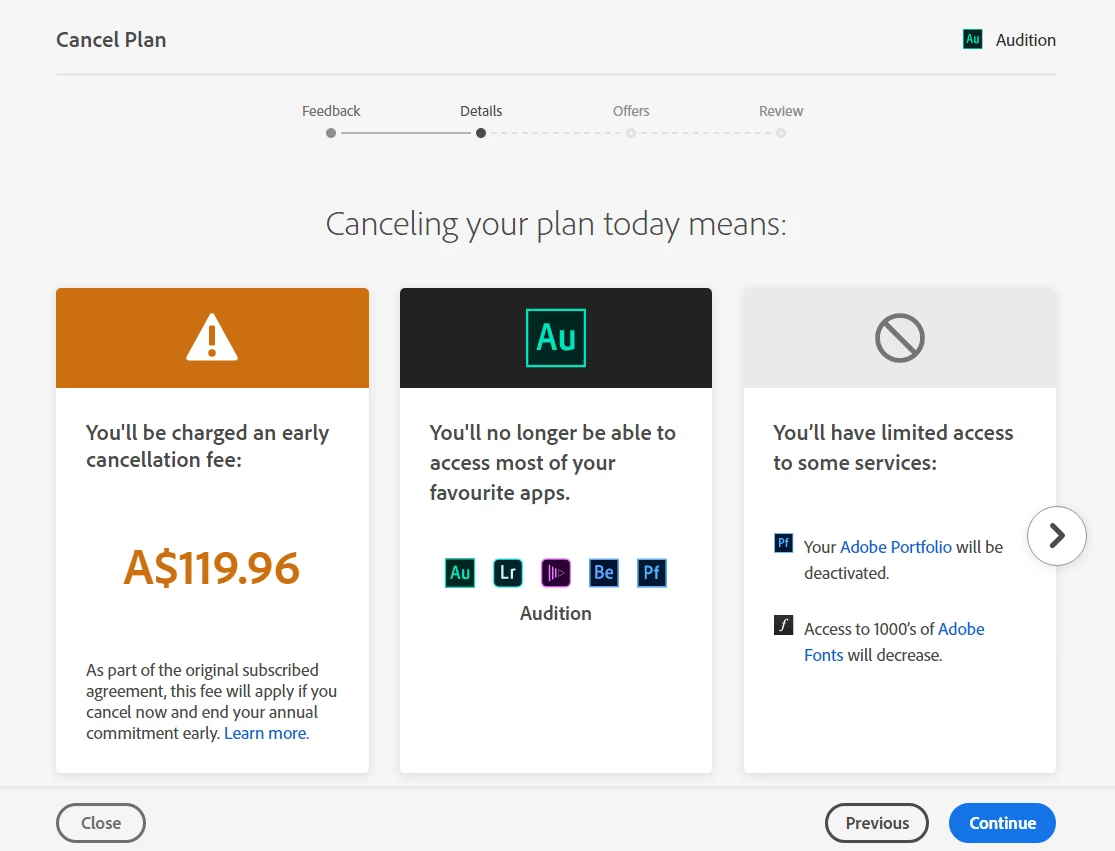Click the "You'll be charged an early cancellation fee" heading
Image resolution: width=1115 pixels, height=851 pixels.
(208, 446)
